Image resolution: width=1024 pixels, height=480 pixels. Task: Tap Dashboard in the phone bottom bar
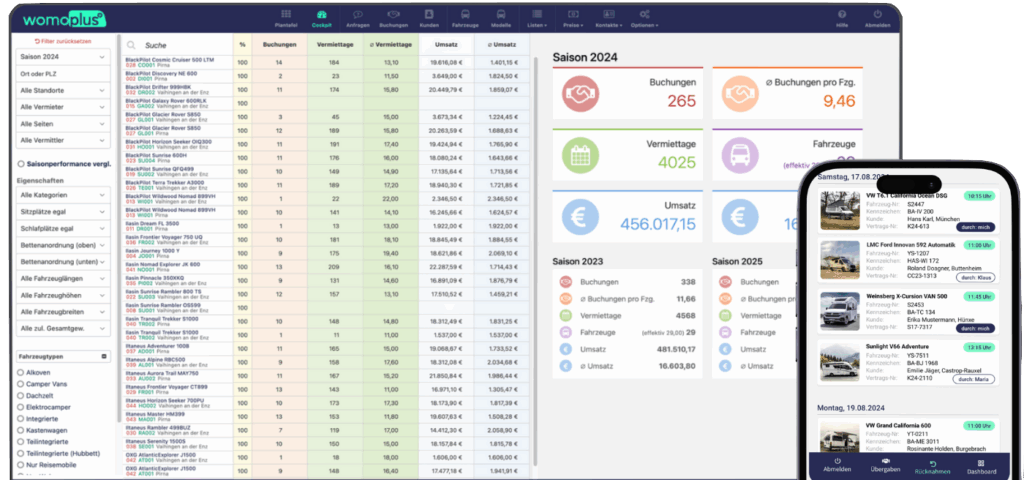pyautogui.click(x=981, y=465)
